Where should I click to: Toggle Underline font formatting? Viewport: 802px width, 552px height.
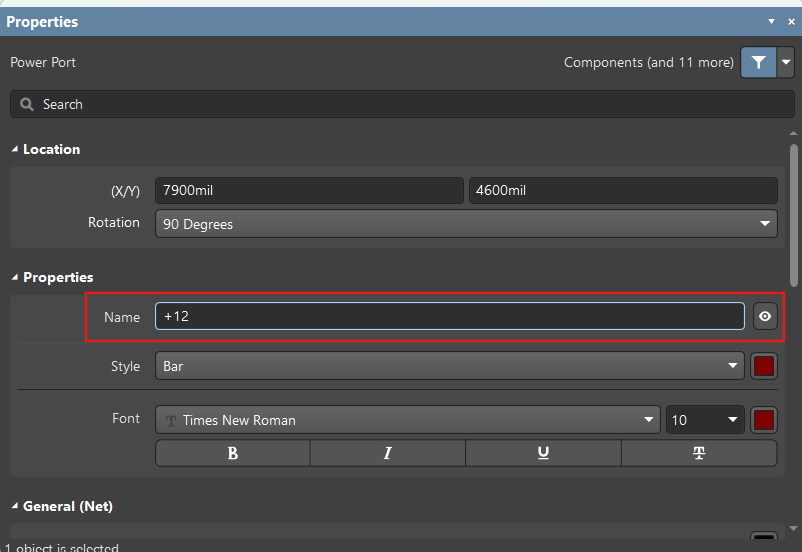pos(543,453)
